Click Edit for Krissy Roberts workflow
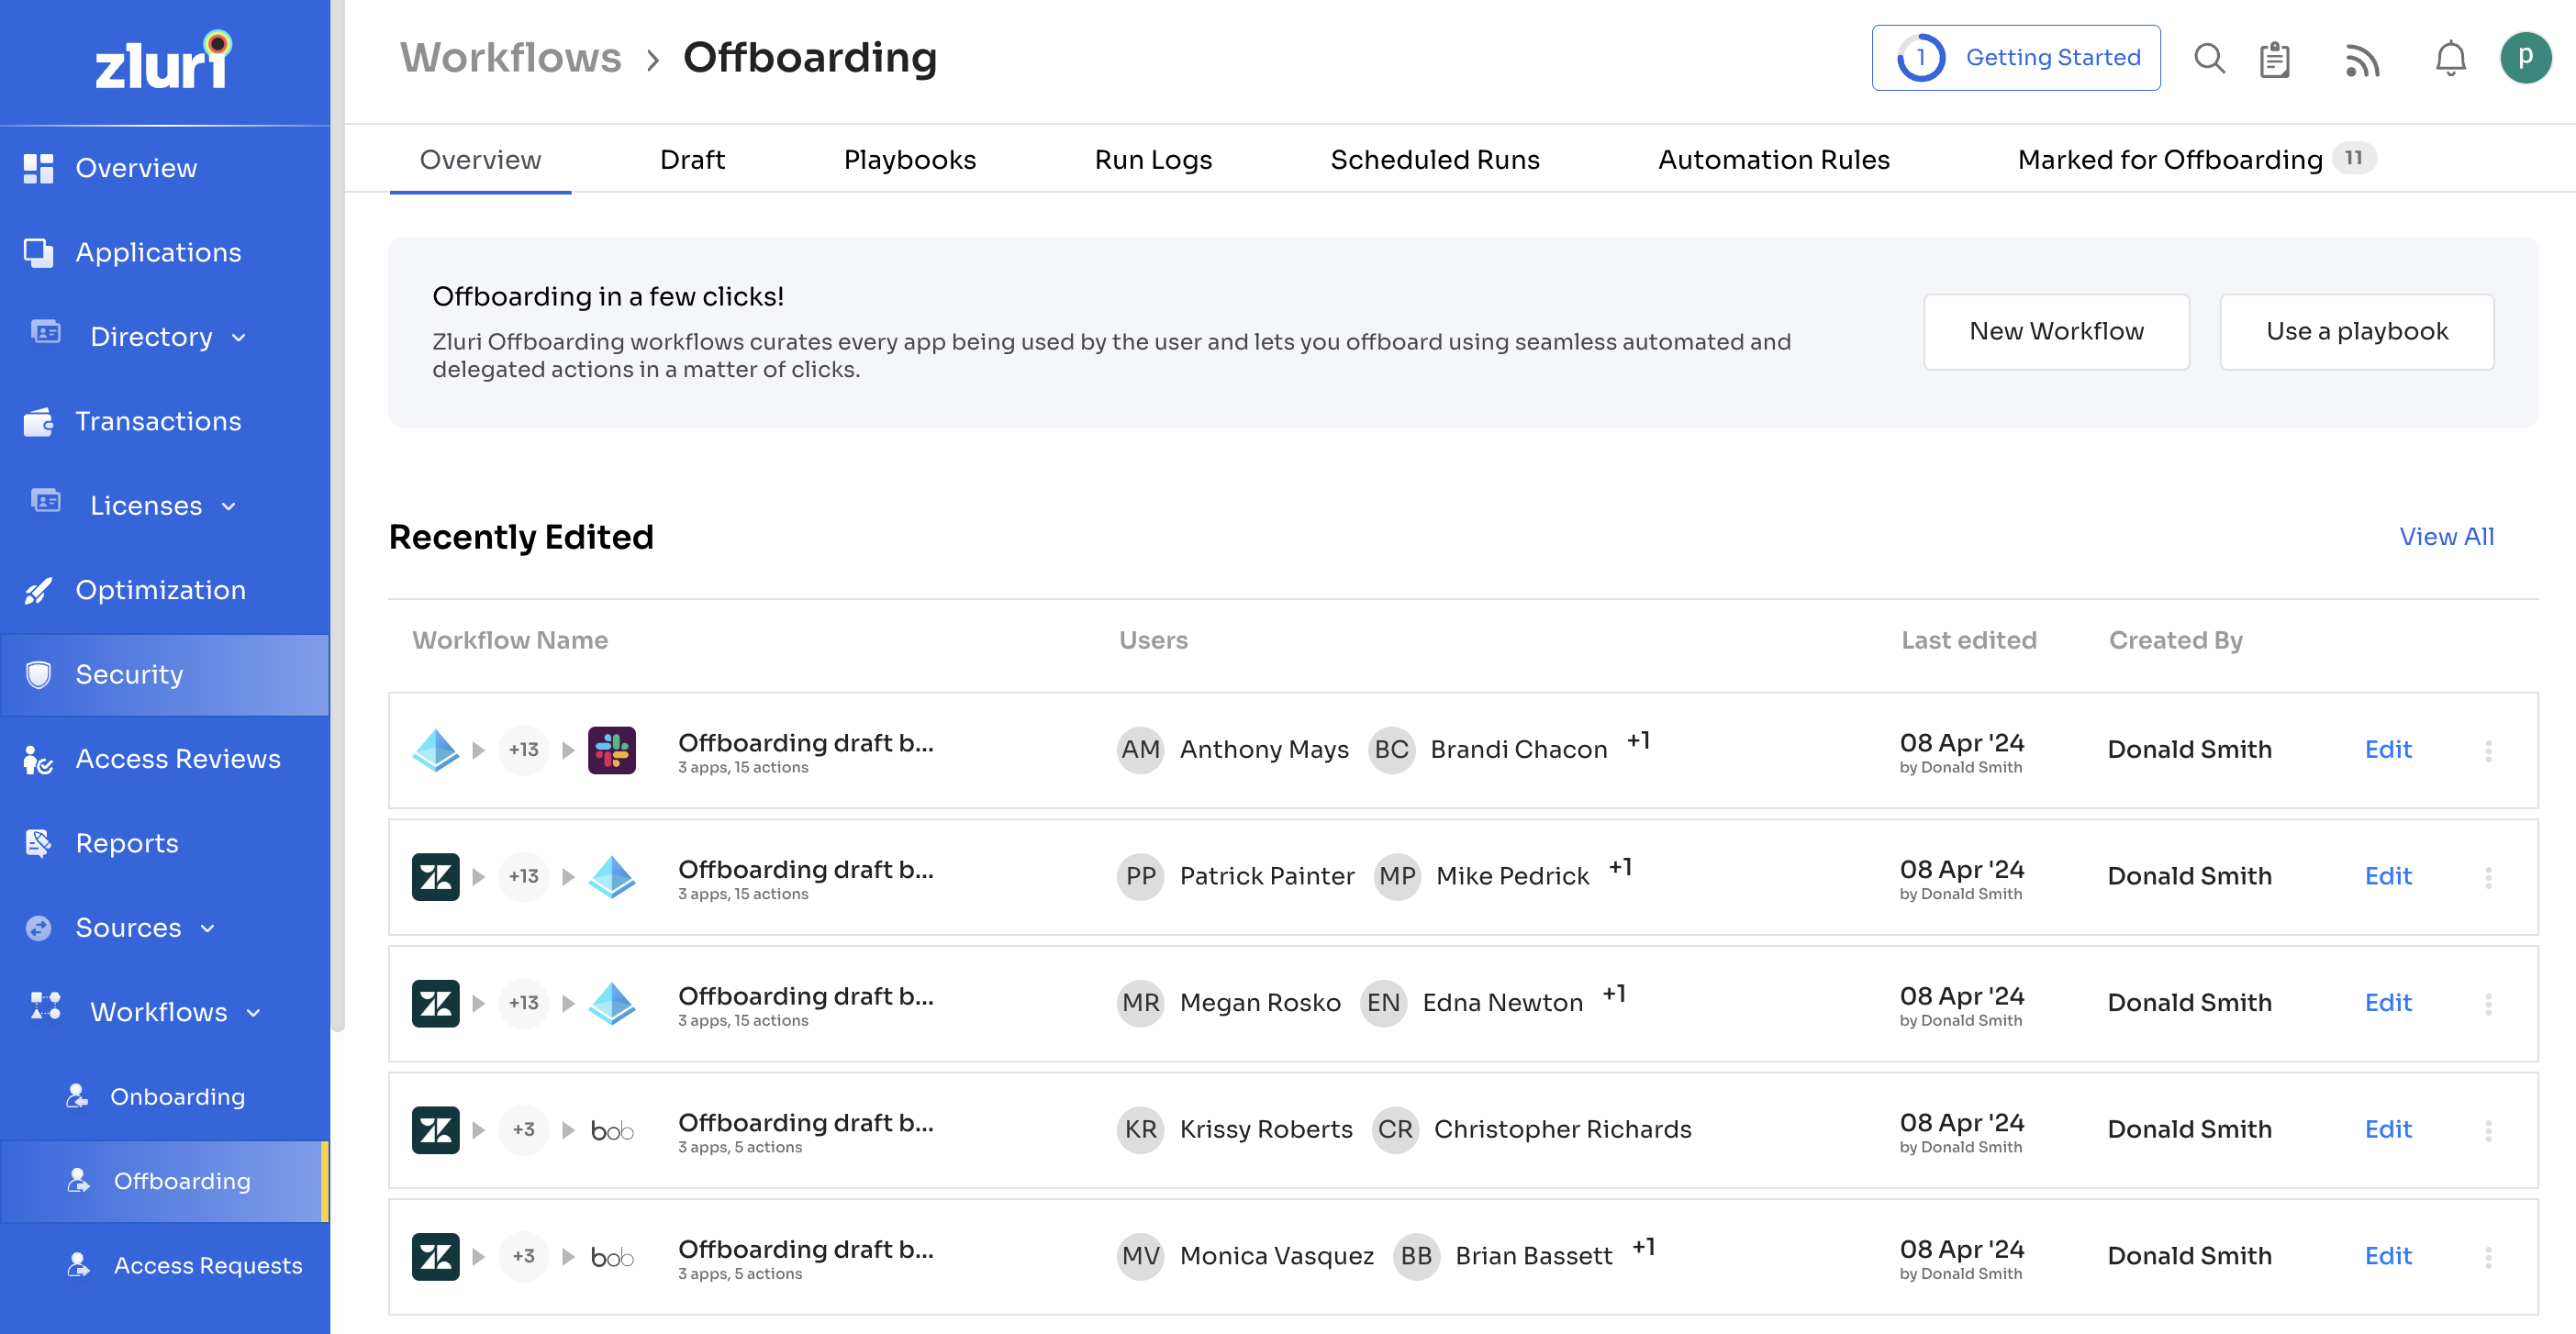Screen dimensions: 2576x1334 [2387, 1129]
